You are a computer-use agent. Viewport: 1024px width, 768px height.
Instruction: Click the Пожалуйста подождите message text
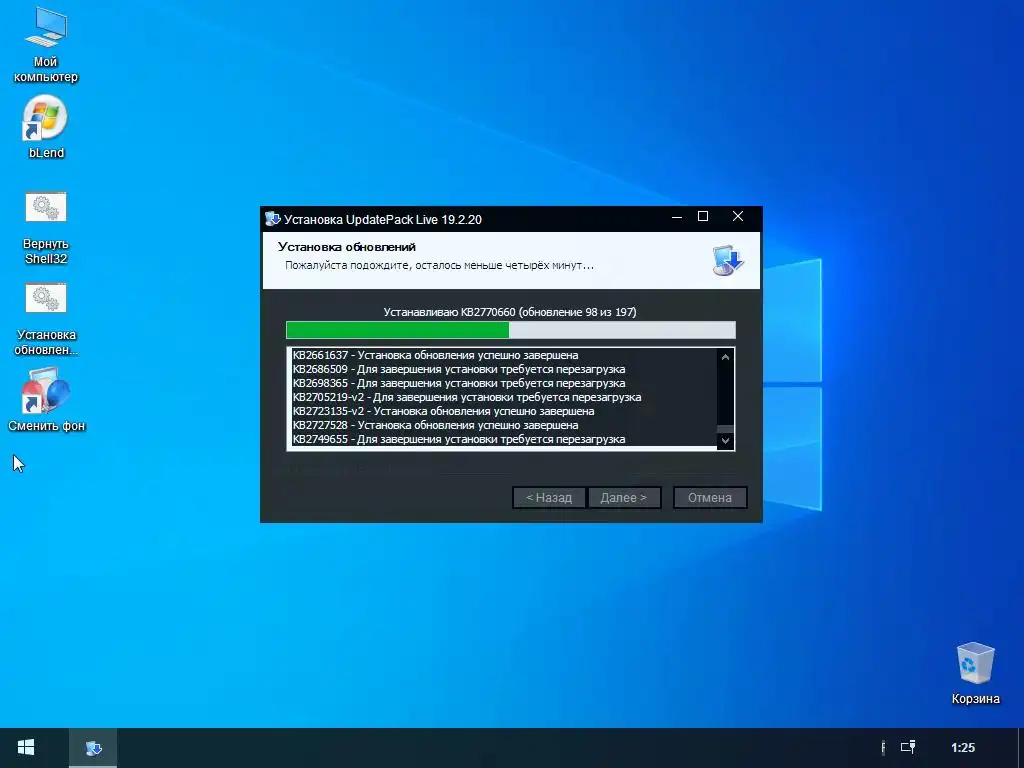point(440,266)
